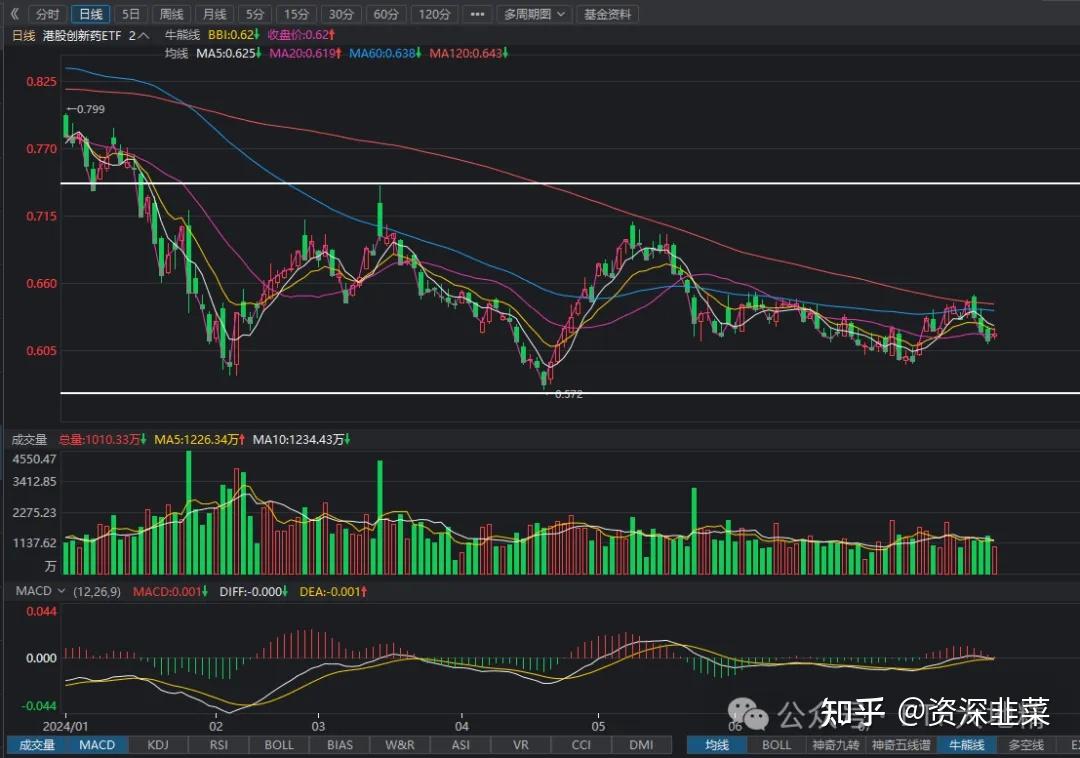This screenshot has height=758, width=1080.
Task: Switch to the 周线 tab
Action: pos(170,14)
